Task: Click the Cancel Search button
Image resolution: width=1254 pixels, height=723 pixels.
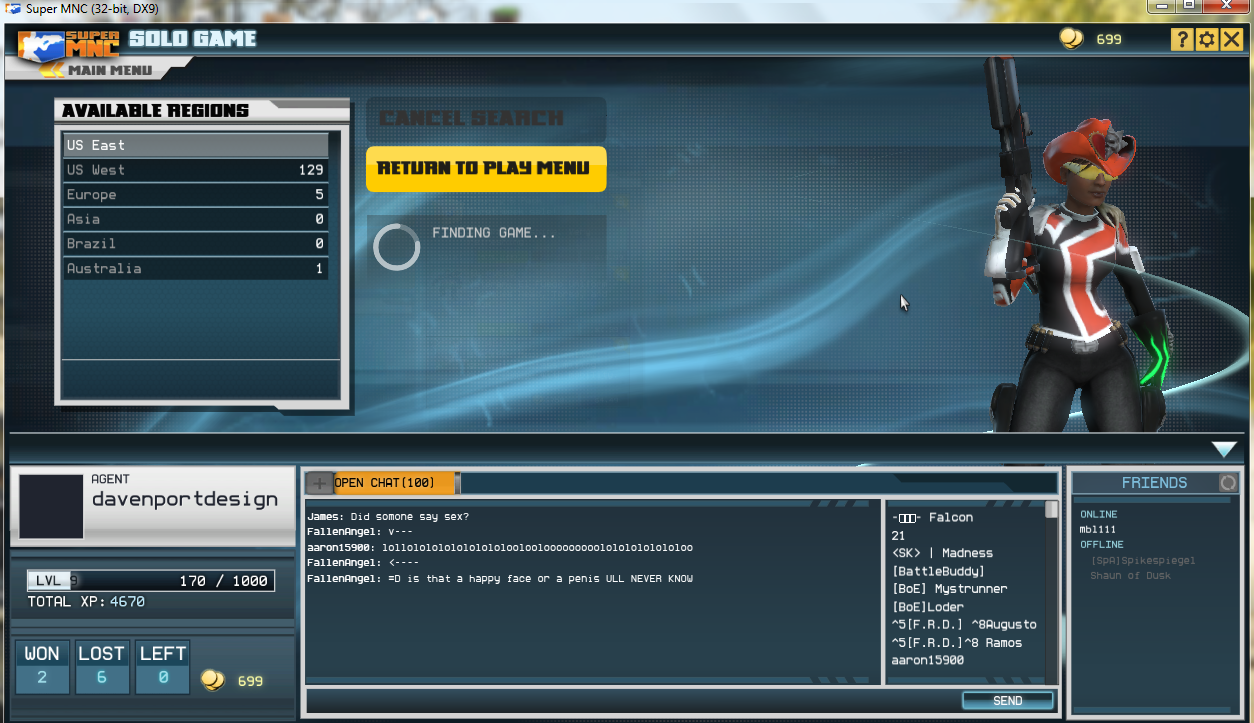Action: [486, 119]
